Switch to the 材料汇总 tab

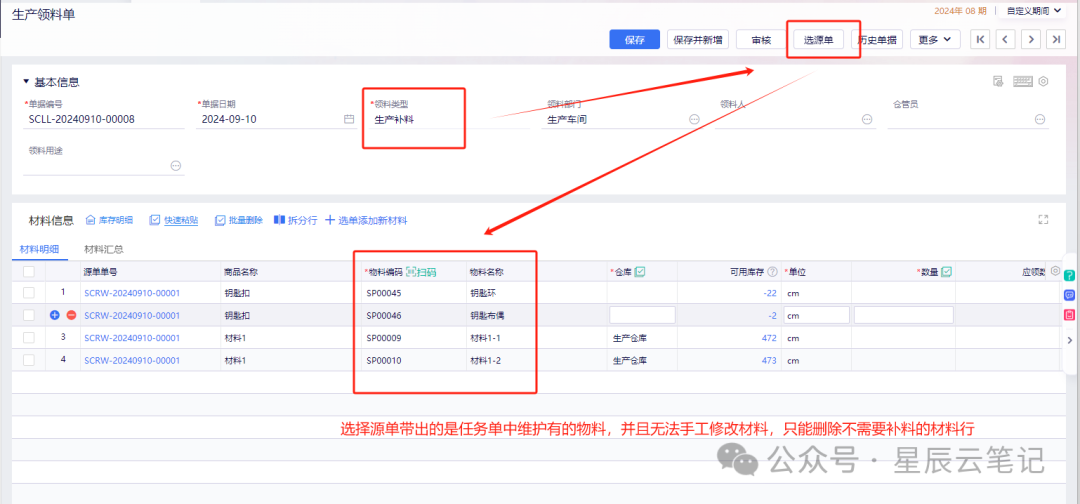[x=103, y=249]
